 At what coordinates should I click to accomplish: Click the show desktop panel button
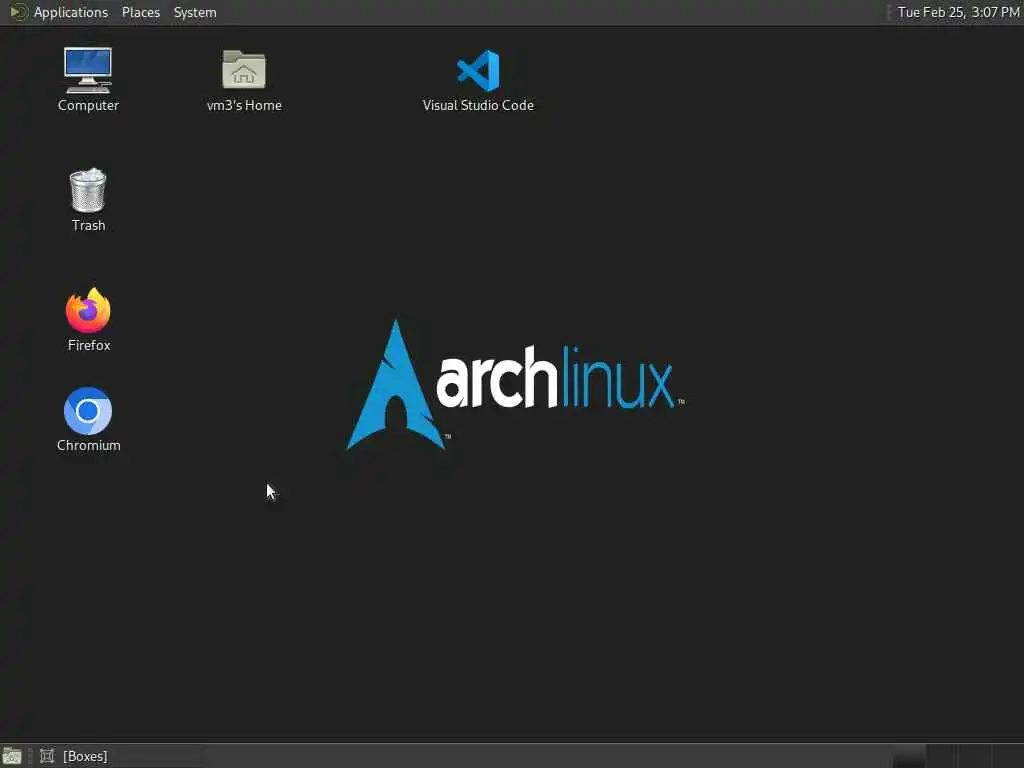pyautogui.click(x=12, y=756)
